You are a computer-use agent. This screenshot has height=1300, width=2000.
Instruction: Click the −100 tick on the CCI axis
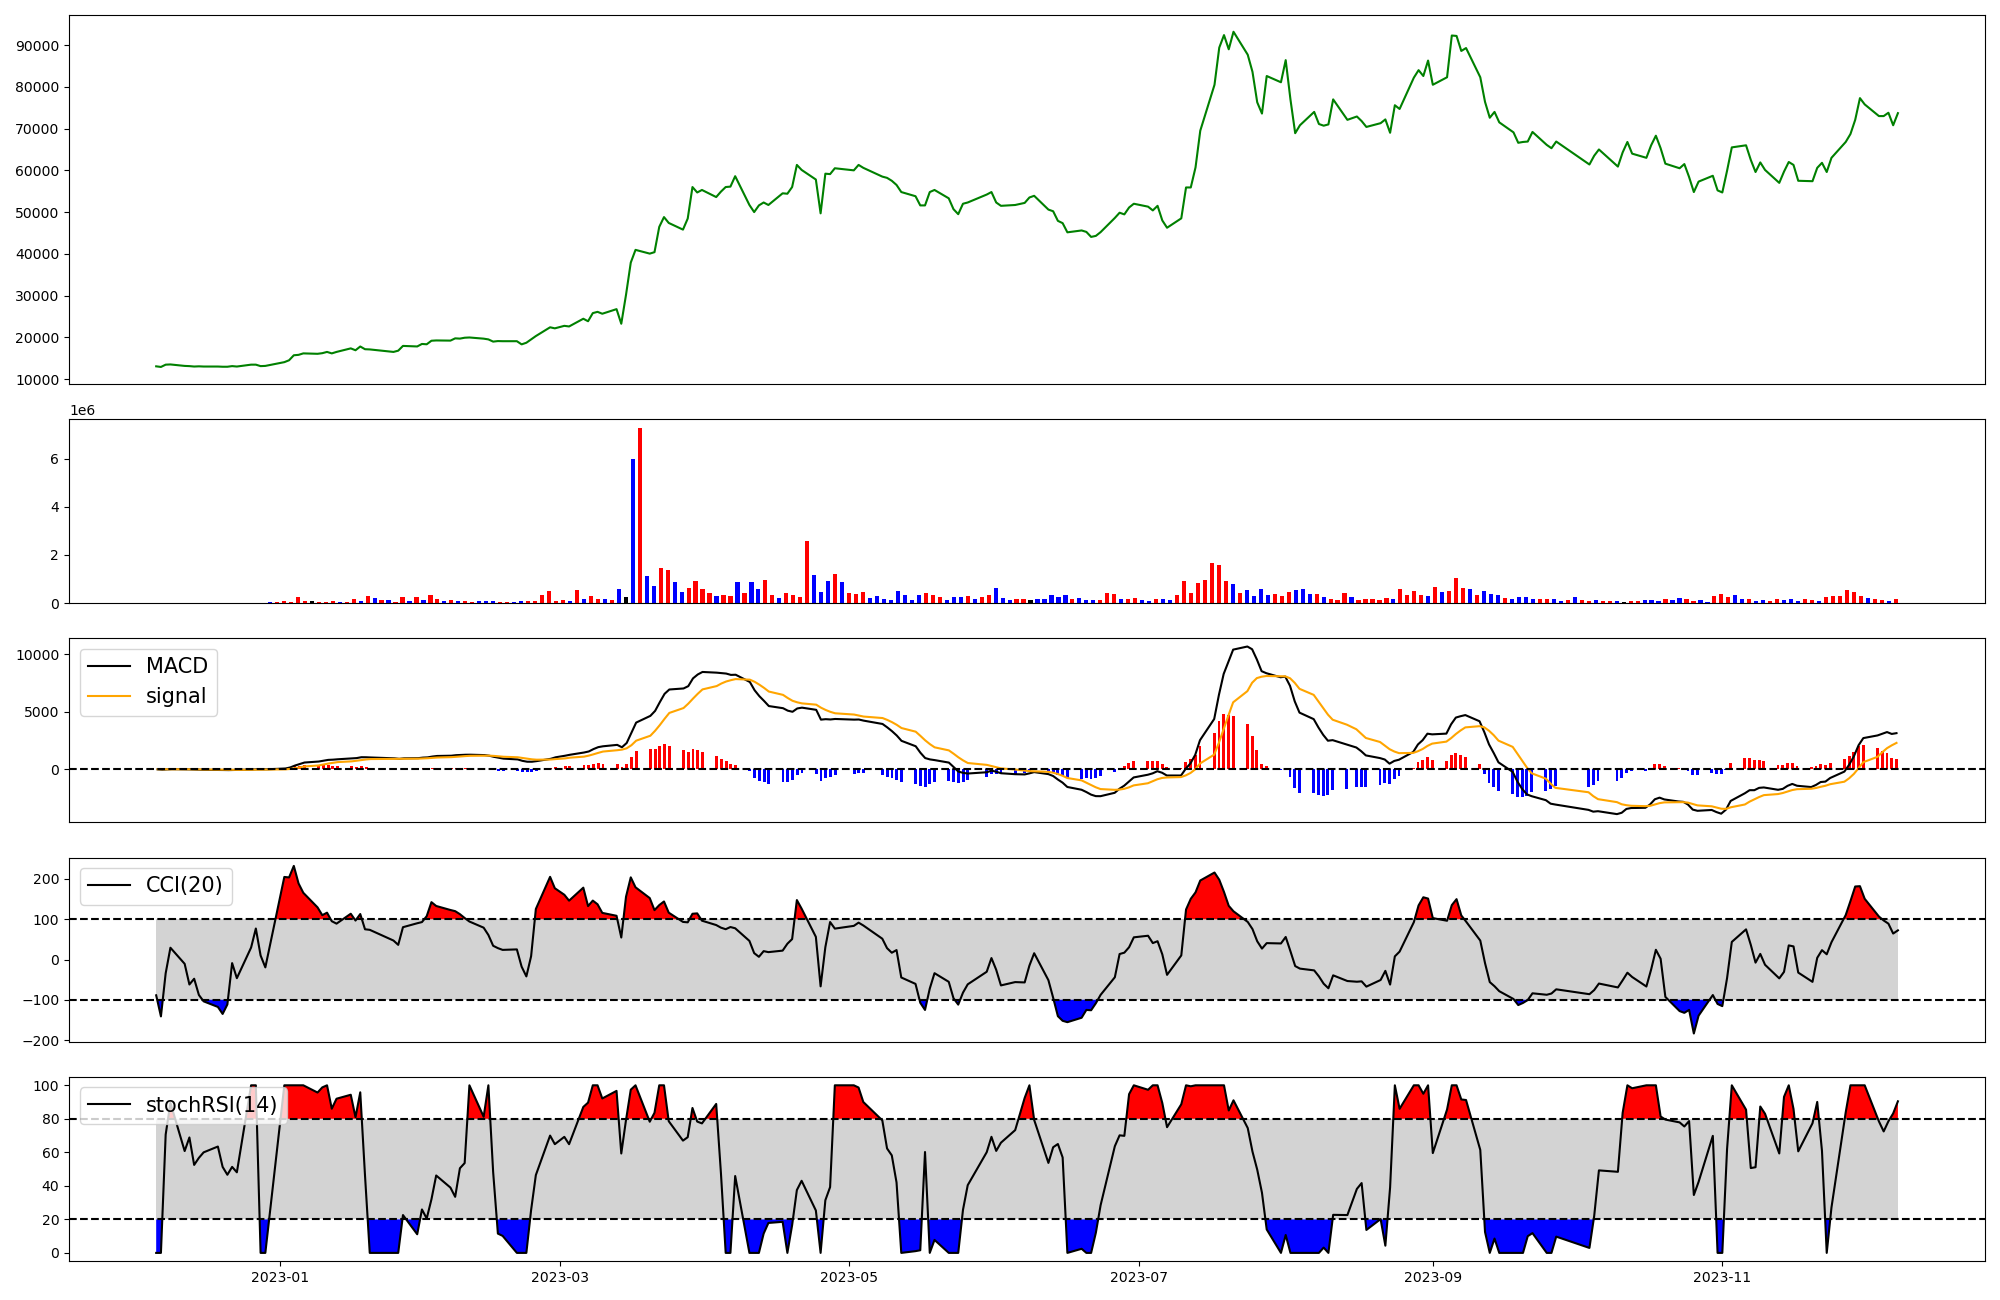(40, 1000)
